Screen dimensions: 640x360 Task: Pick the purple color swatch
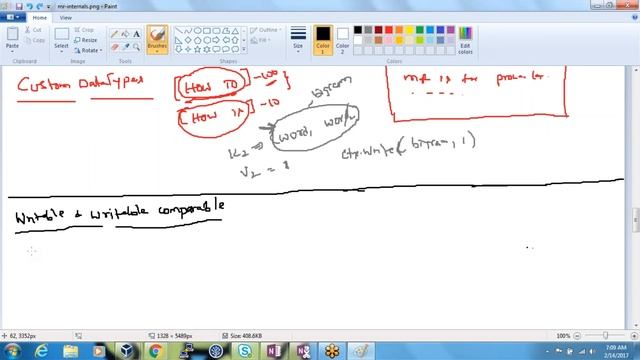[x=451, y=30]
